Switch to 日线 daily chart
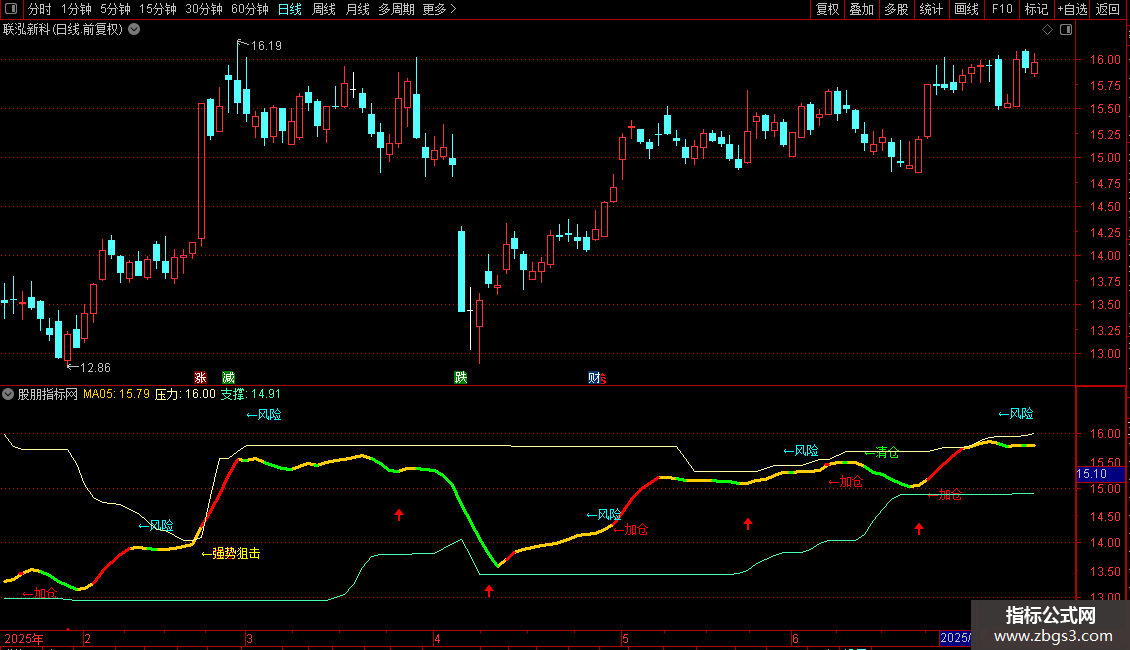This screenshot has width=1130, height=650. [x=290, y=9]
